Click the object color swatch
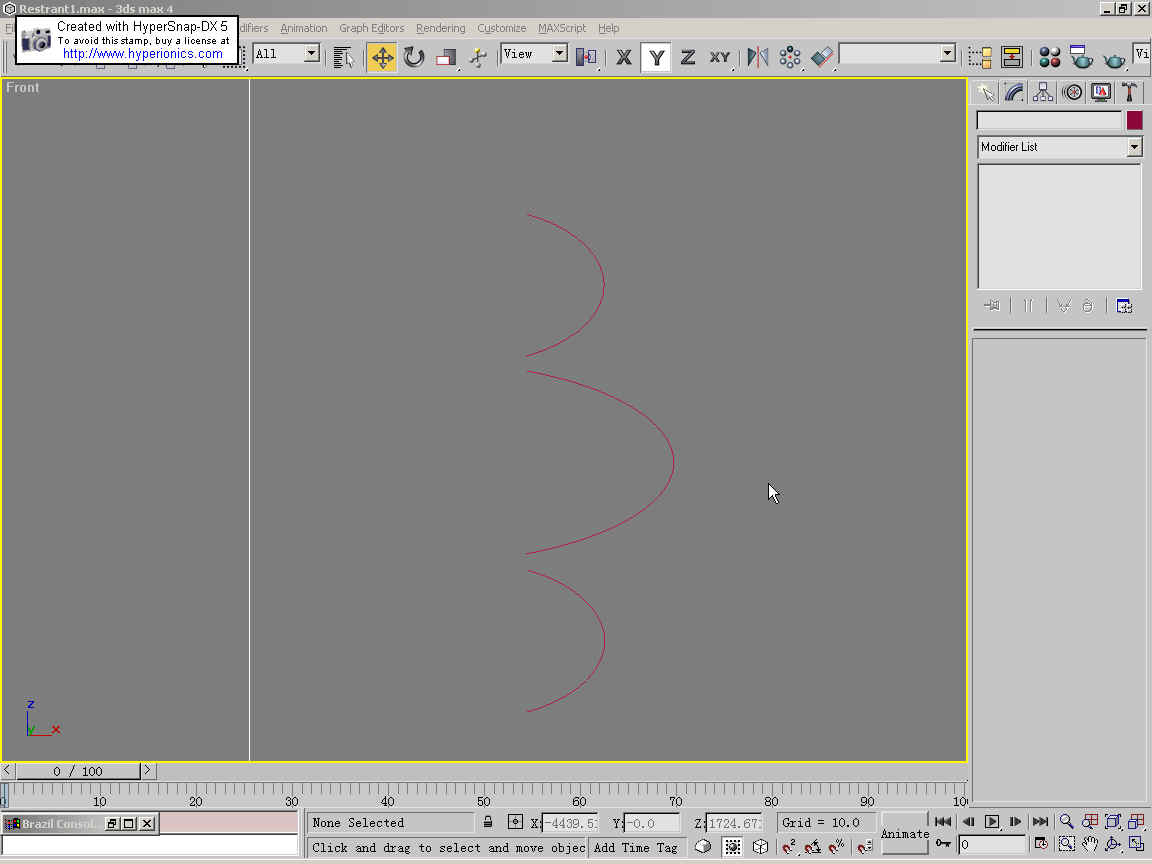The width and height of the screenshot is (1152, 864). (x=1134, y=120)
